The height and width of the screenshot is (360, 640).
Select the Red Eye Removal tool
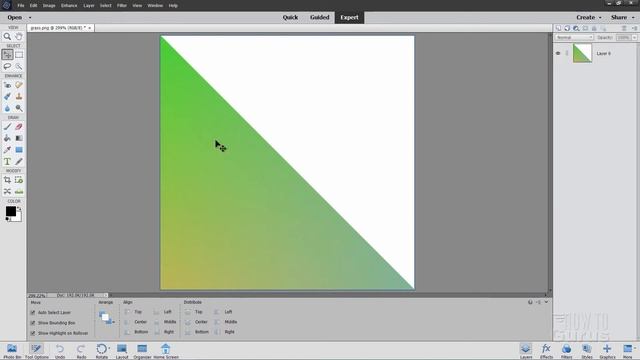coord(7,85)
